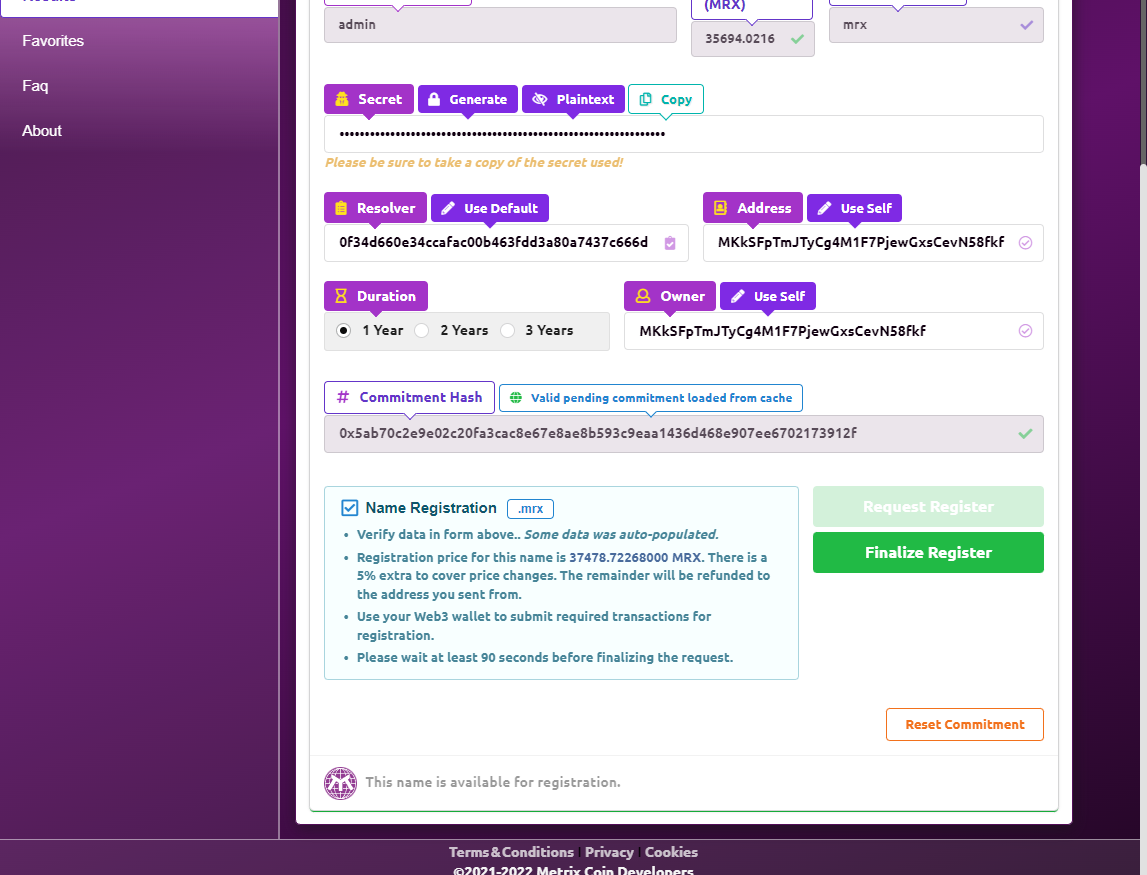The height and width of the screenshot is (875, 1147).
Task: Open the Privacy link
Action: (x=609, y=852)
